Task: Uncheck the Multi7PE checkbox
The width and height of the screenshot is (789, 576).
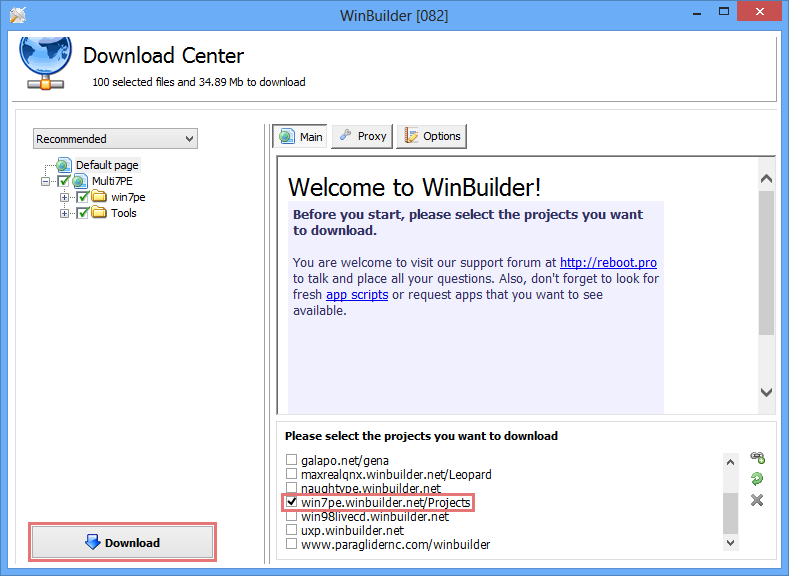Action: point(64,181)
